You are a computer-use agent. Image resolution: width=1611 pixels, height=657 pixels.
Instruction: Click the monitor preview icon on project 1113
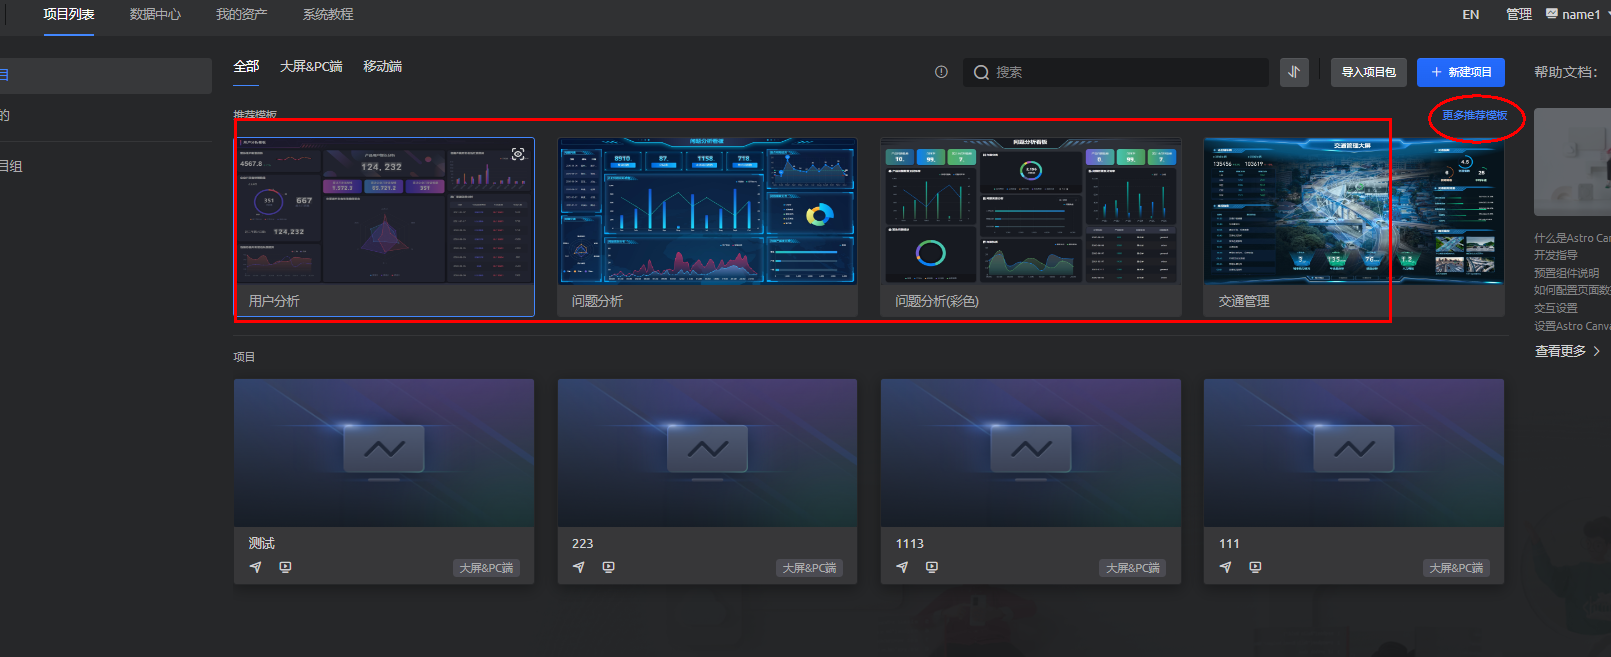pyautogui.click(x=932, y=567)
